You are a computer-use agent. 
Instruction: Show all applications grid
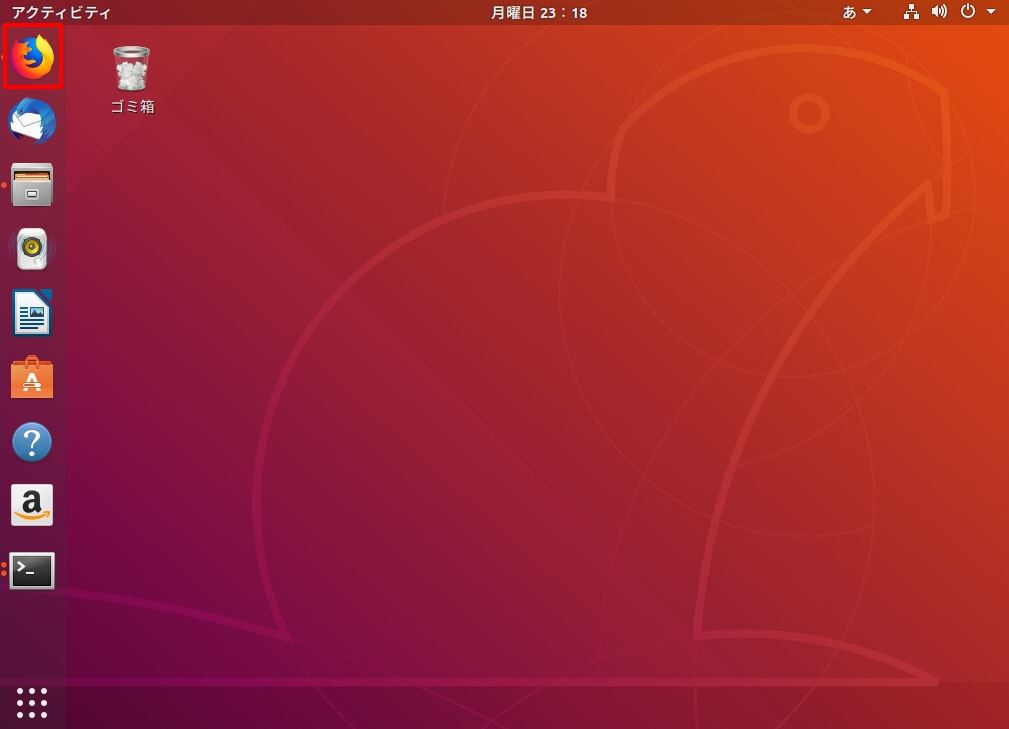click(x=32, y=703)
